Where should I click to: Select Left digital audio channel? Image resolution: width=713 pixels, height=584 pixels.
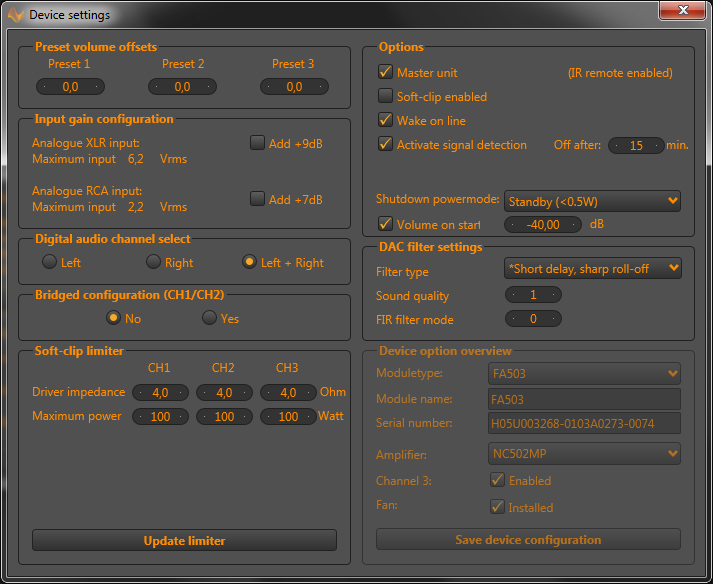click(49, 262)
